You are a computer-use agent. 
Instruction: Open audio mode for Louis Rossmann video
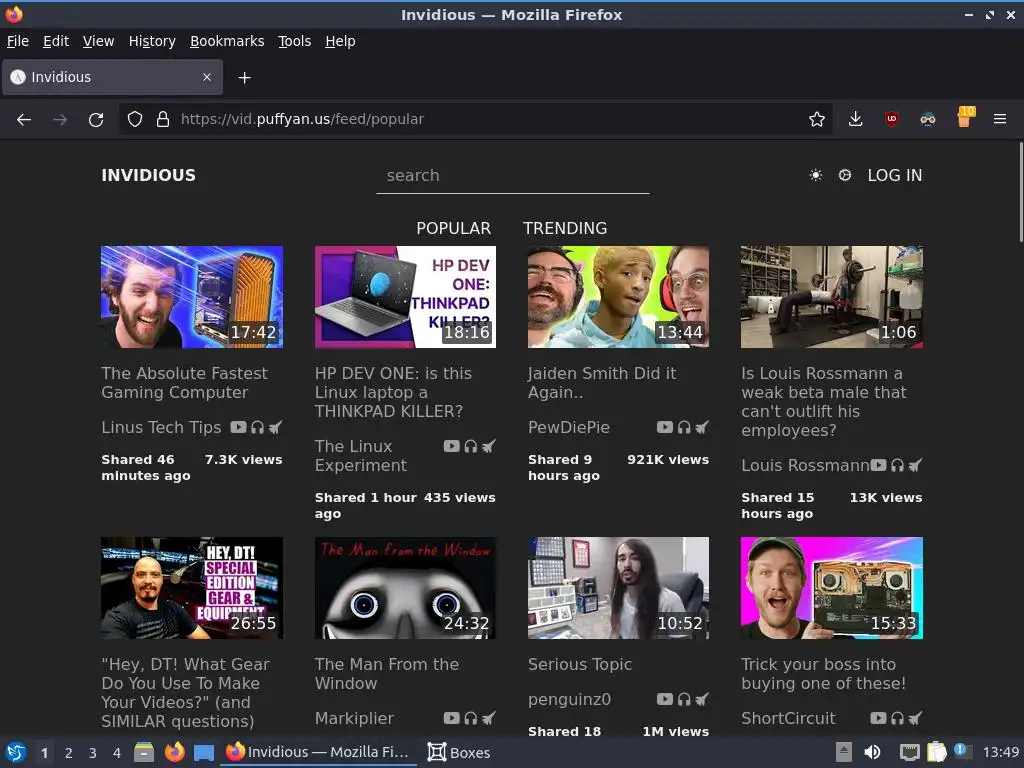tap(897, 465)
